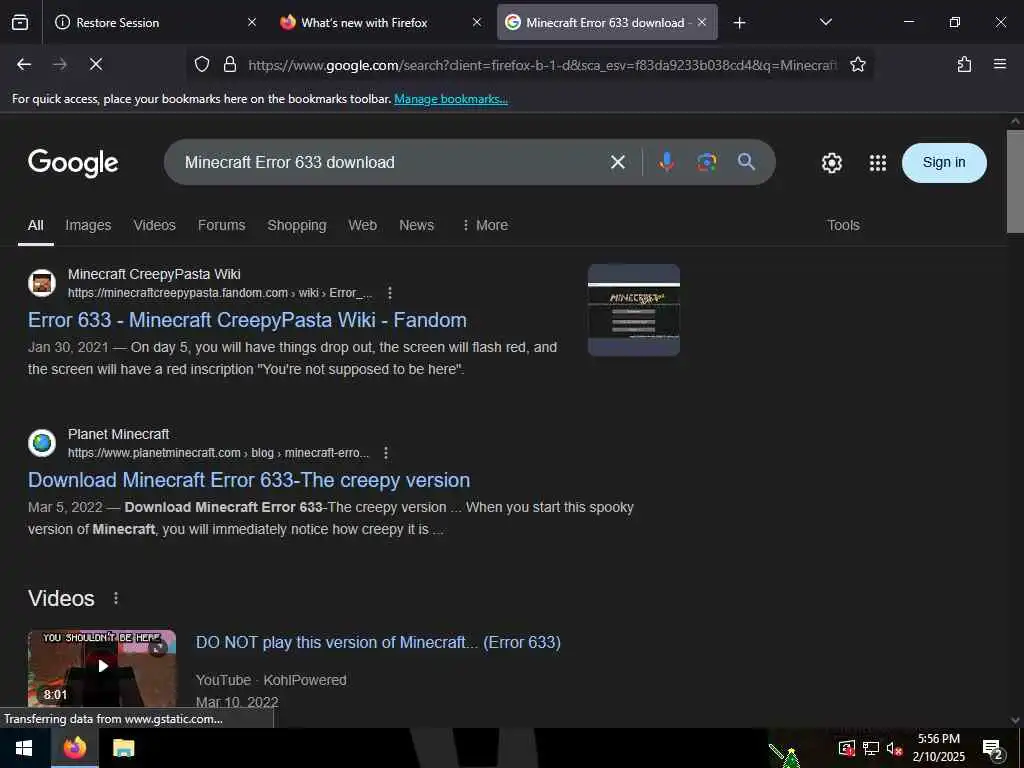Screen dimensions: 1024x768
Task: Open the Extensions puzzle icon
Action: pyautogui.click(x=964, y=64)
